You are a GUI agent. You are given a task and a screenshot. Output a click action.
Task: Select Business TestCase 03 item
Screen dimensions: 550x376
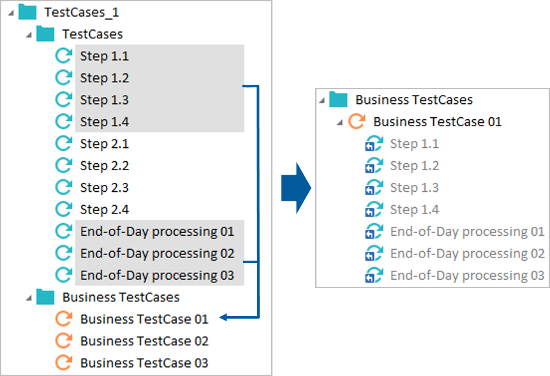click(x=144, y=363)
